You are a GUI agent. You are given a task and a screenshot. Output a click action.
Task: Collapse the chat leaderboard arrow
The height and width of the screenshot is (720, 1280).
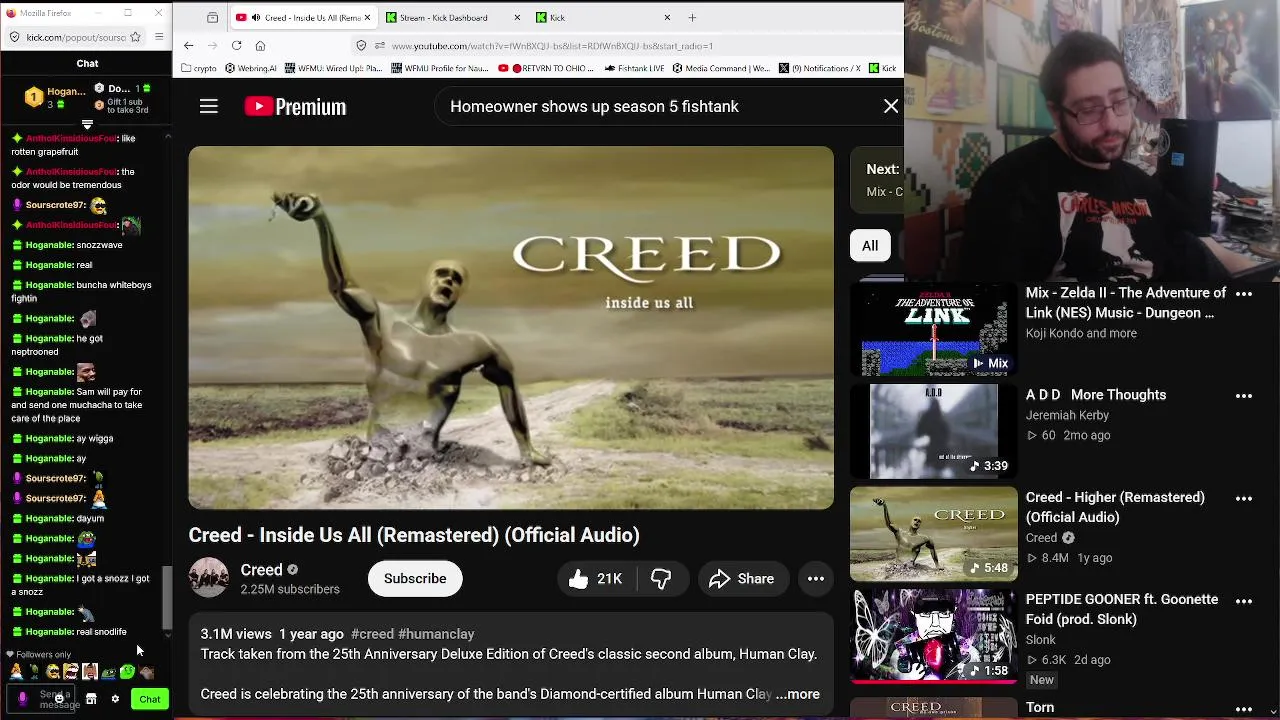pyautogui.click(x=88, y=124)
